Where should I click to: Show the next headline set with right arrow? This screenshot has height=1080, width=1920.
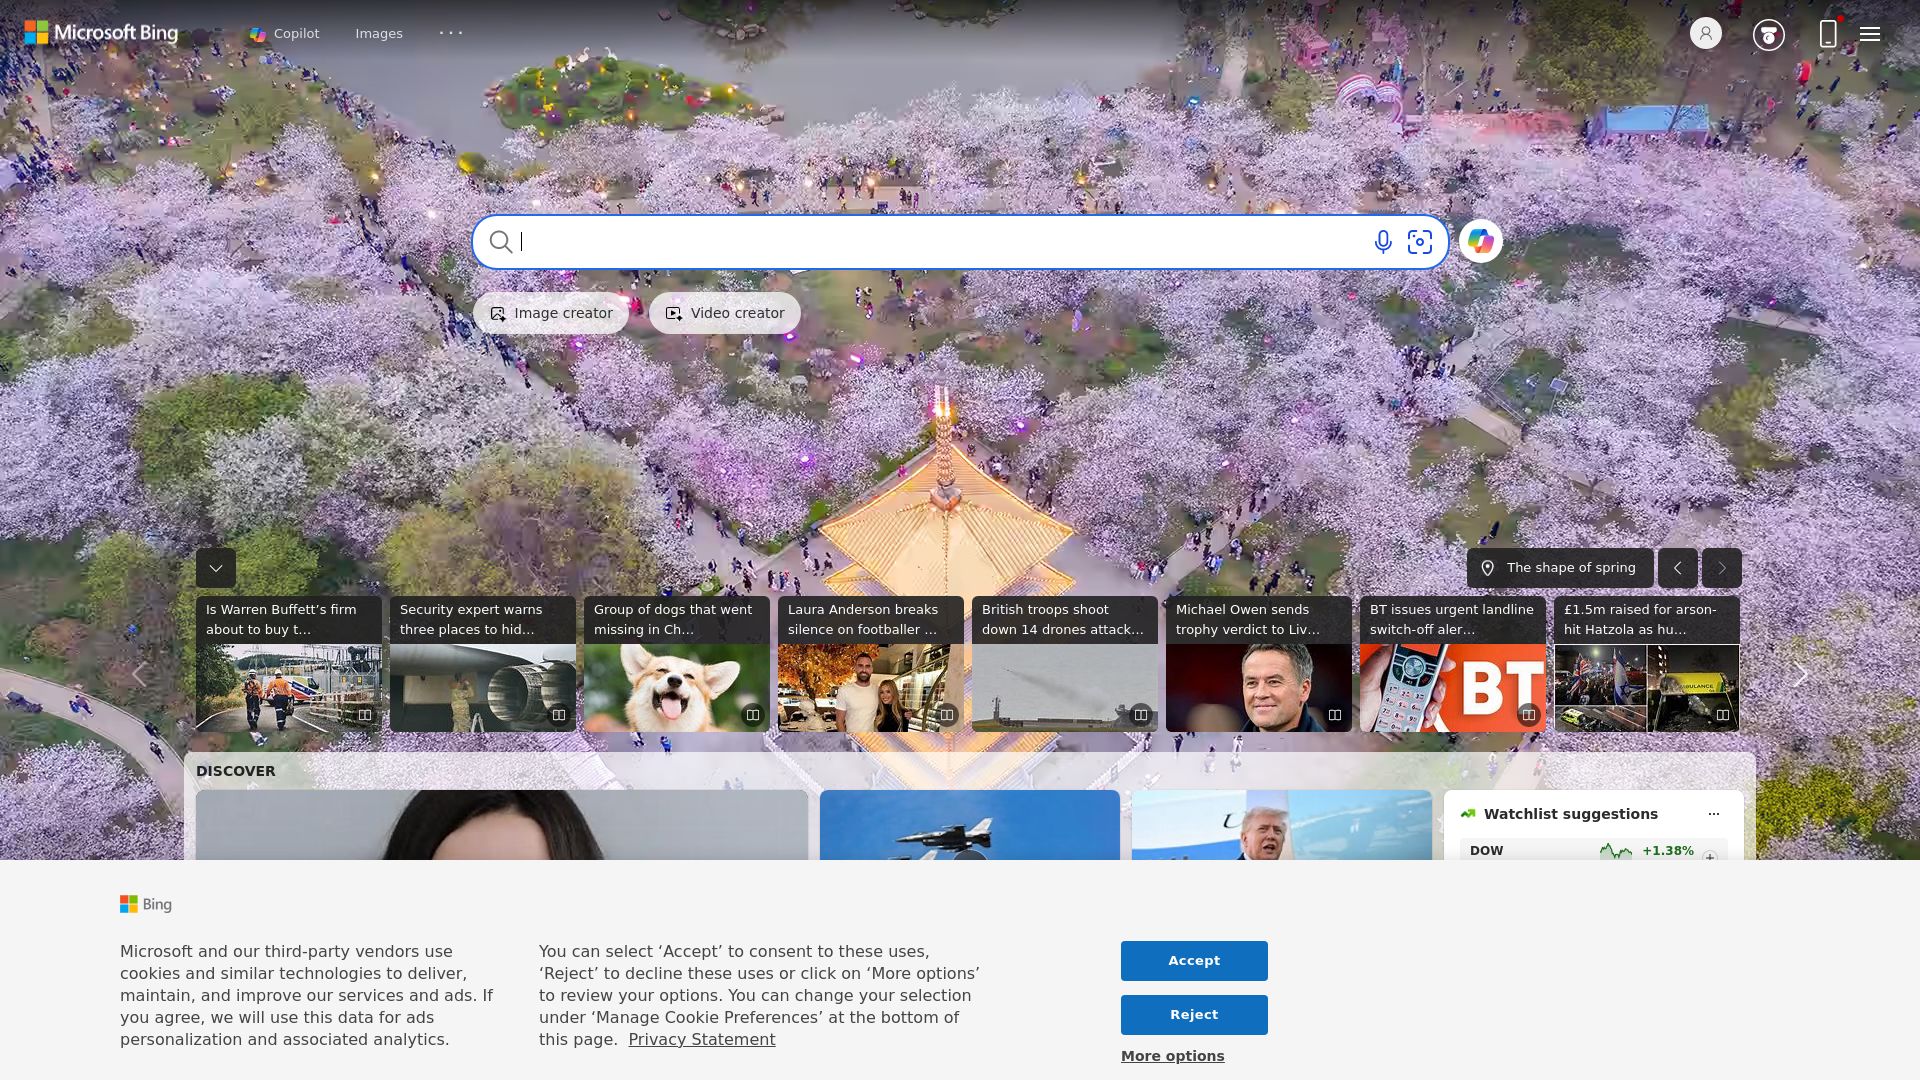click(x=1799, y=675)
